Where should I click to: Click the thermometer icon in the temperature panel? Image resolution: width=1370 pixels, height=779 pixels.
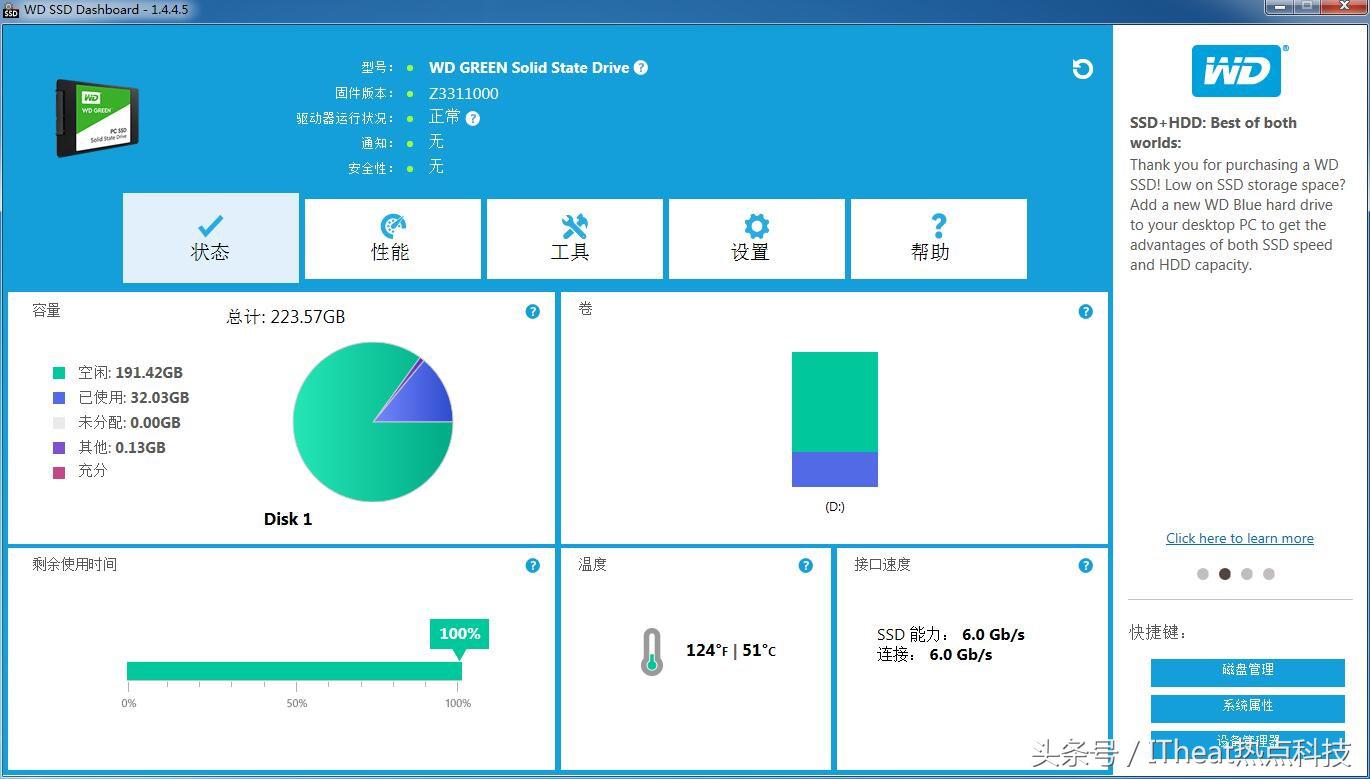653,650
